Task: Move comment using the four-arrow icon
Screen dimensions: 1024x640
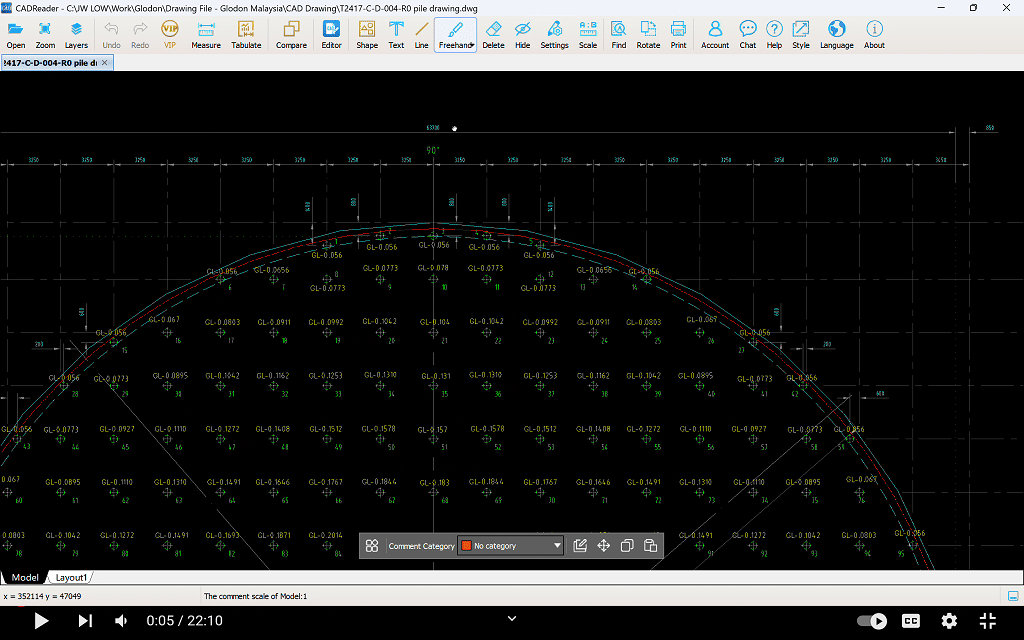Action: [603, 546]
